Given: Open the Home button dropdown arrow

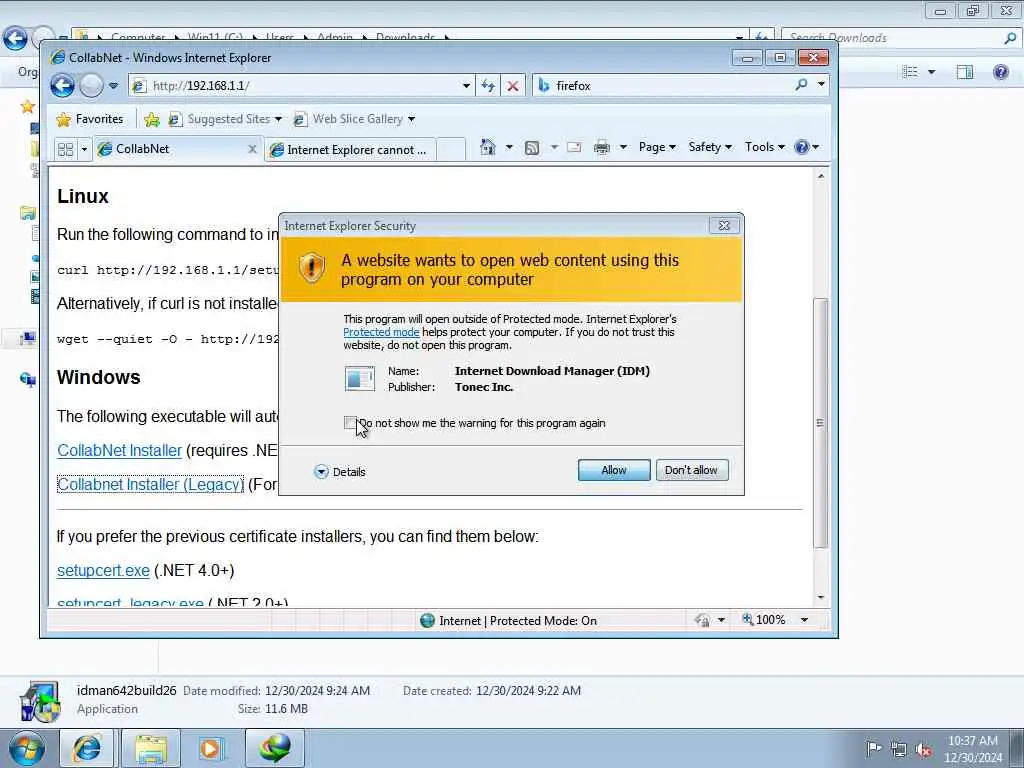Looking at the screenshot, I should [x=509, y=147].
